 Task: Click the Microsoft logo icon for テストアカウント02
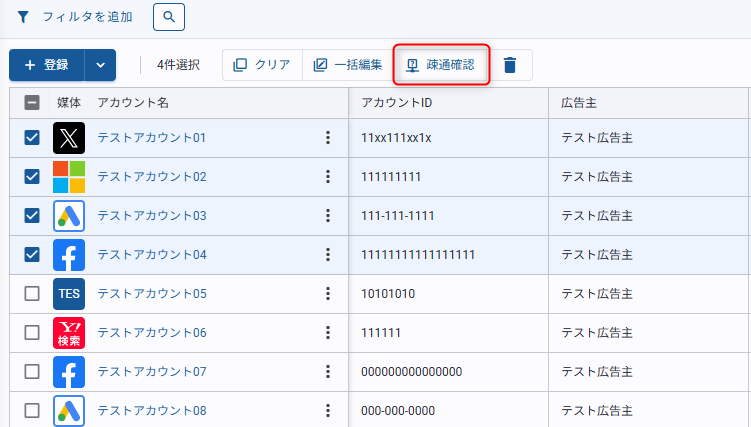69,177
